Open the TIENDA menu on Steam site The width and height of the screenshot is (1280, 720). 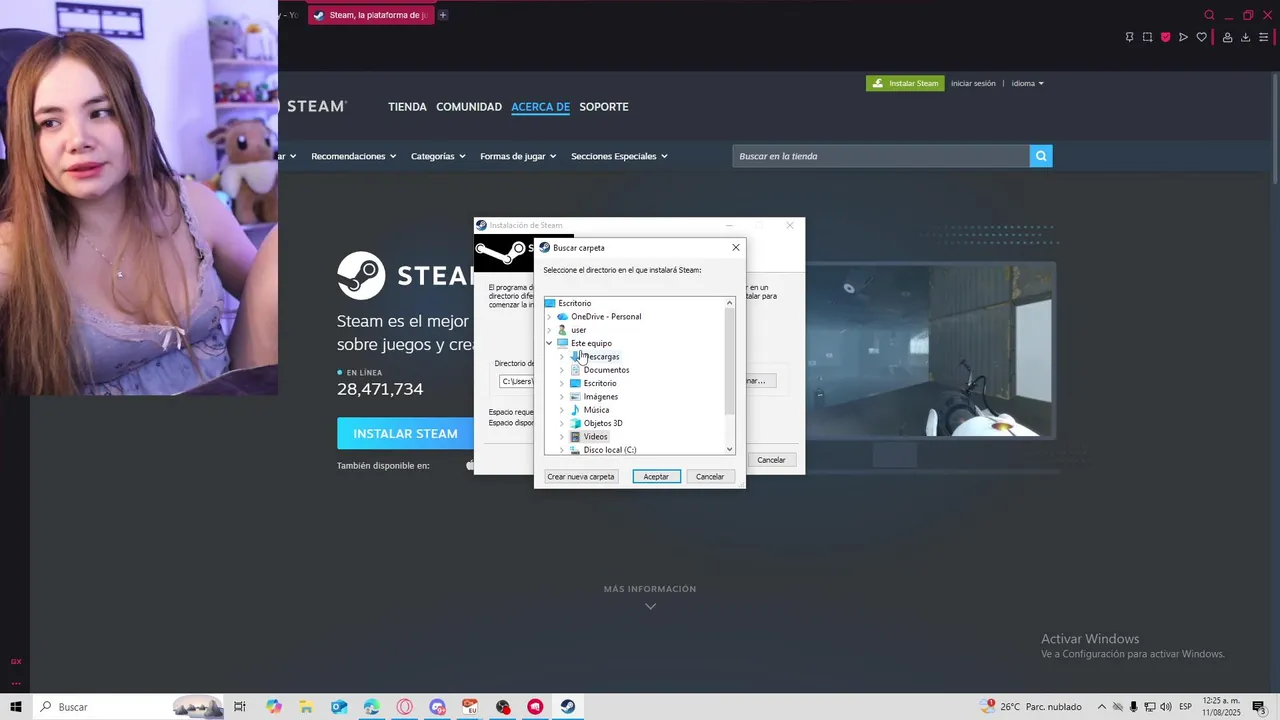[407, 107]
